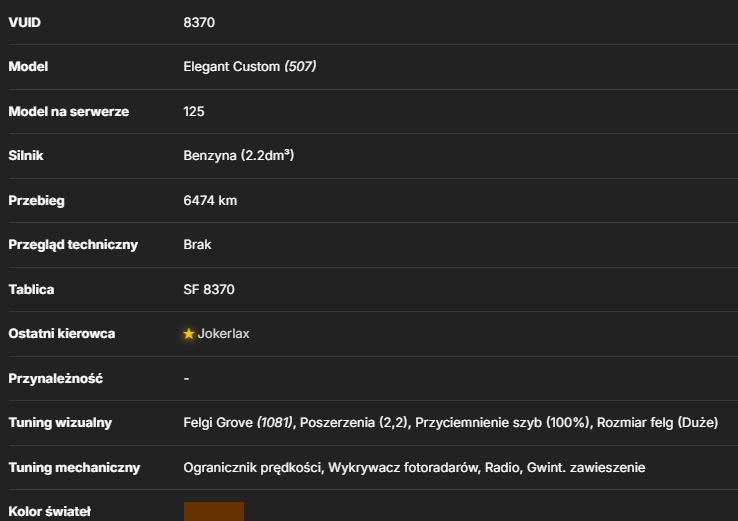Image resolution: width=738 pixels, height=521 pixels.
Task: Click the Przegląd techniczny value Brak
Action: click(x=197, y=245)
